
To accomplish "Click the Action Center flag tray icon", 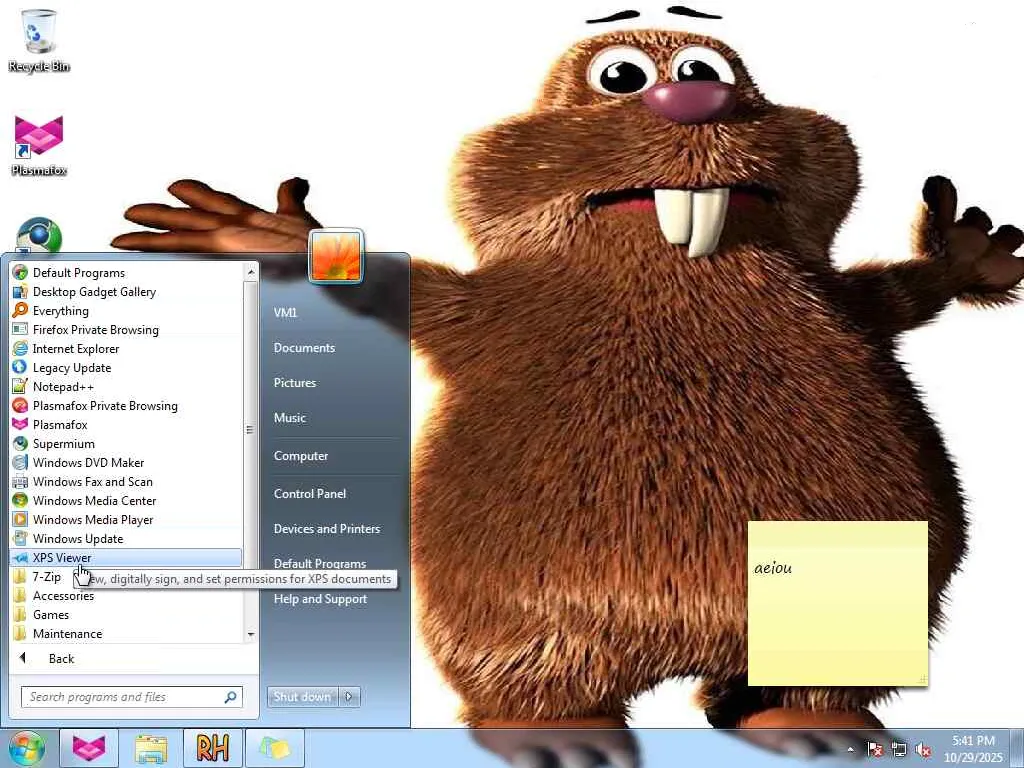I will click(875, 749).
